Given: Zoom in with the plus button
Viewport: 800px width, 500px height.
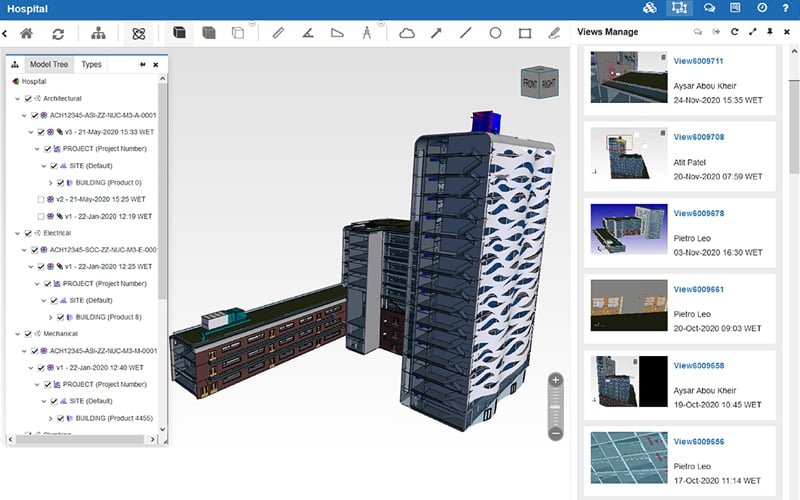Looking at the screenshot, I should [556, 380].
